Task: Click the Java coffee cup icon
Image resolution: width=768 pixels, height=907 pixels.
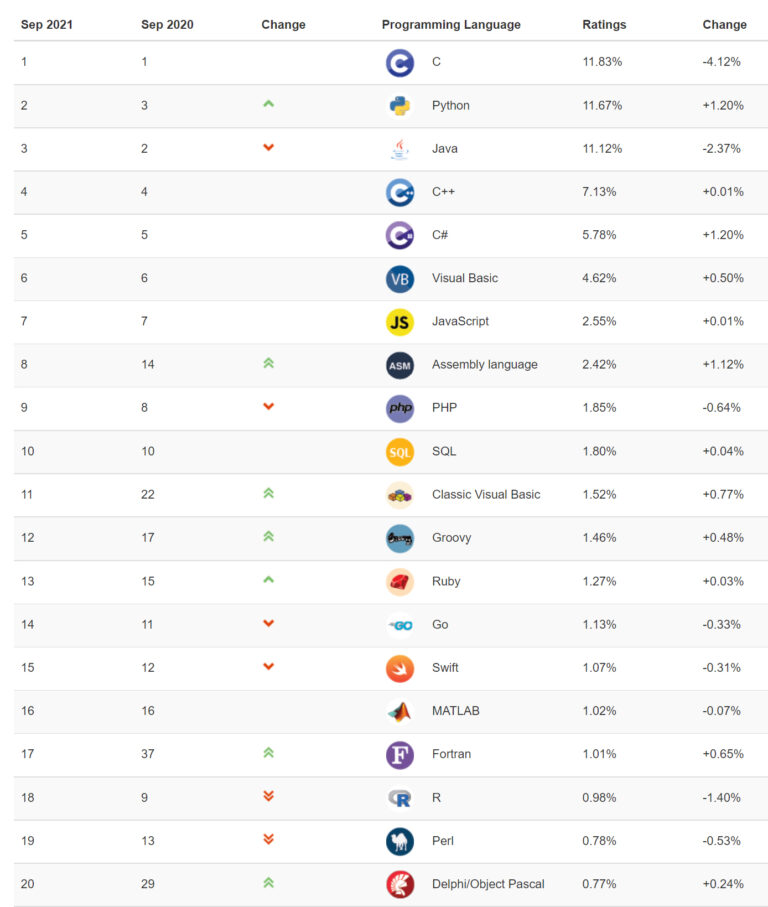Action: [400, 149]
